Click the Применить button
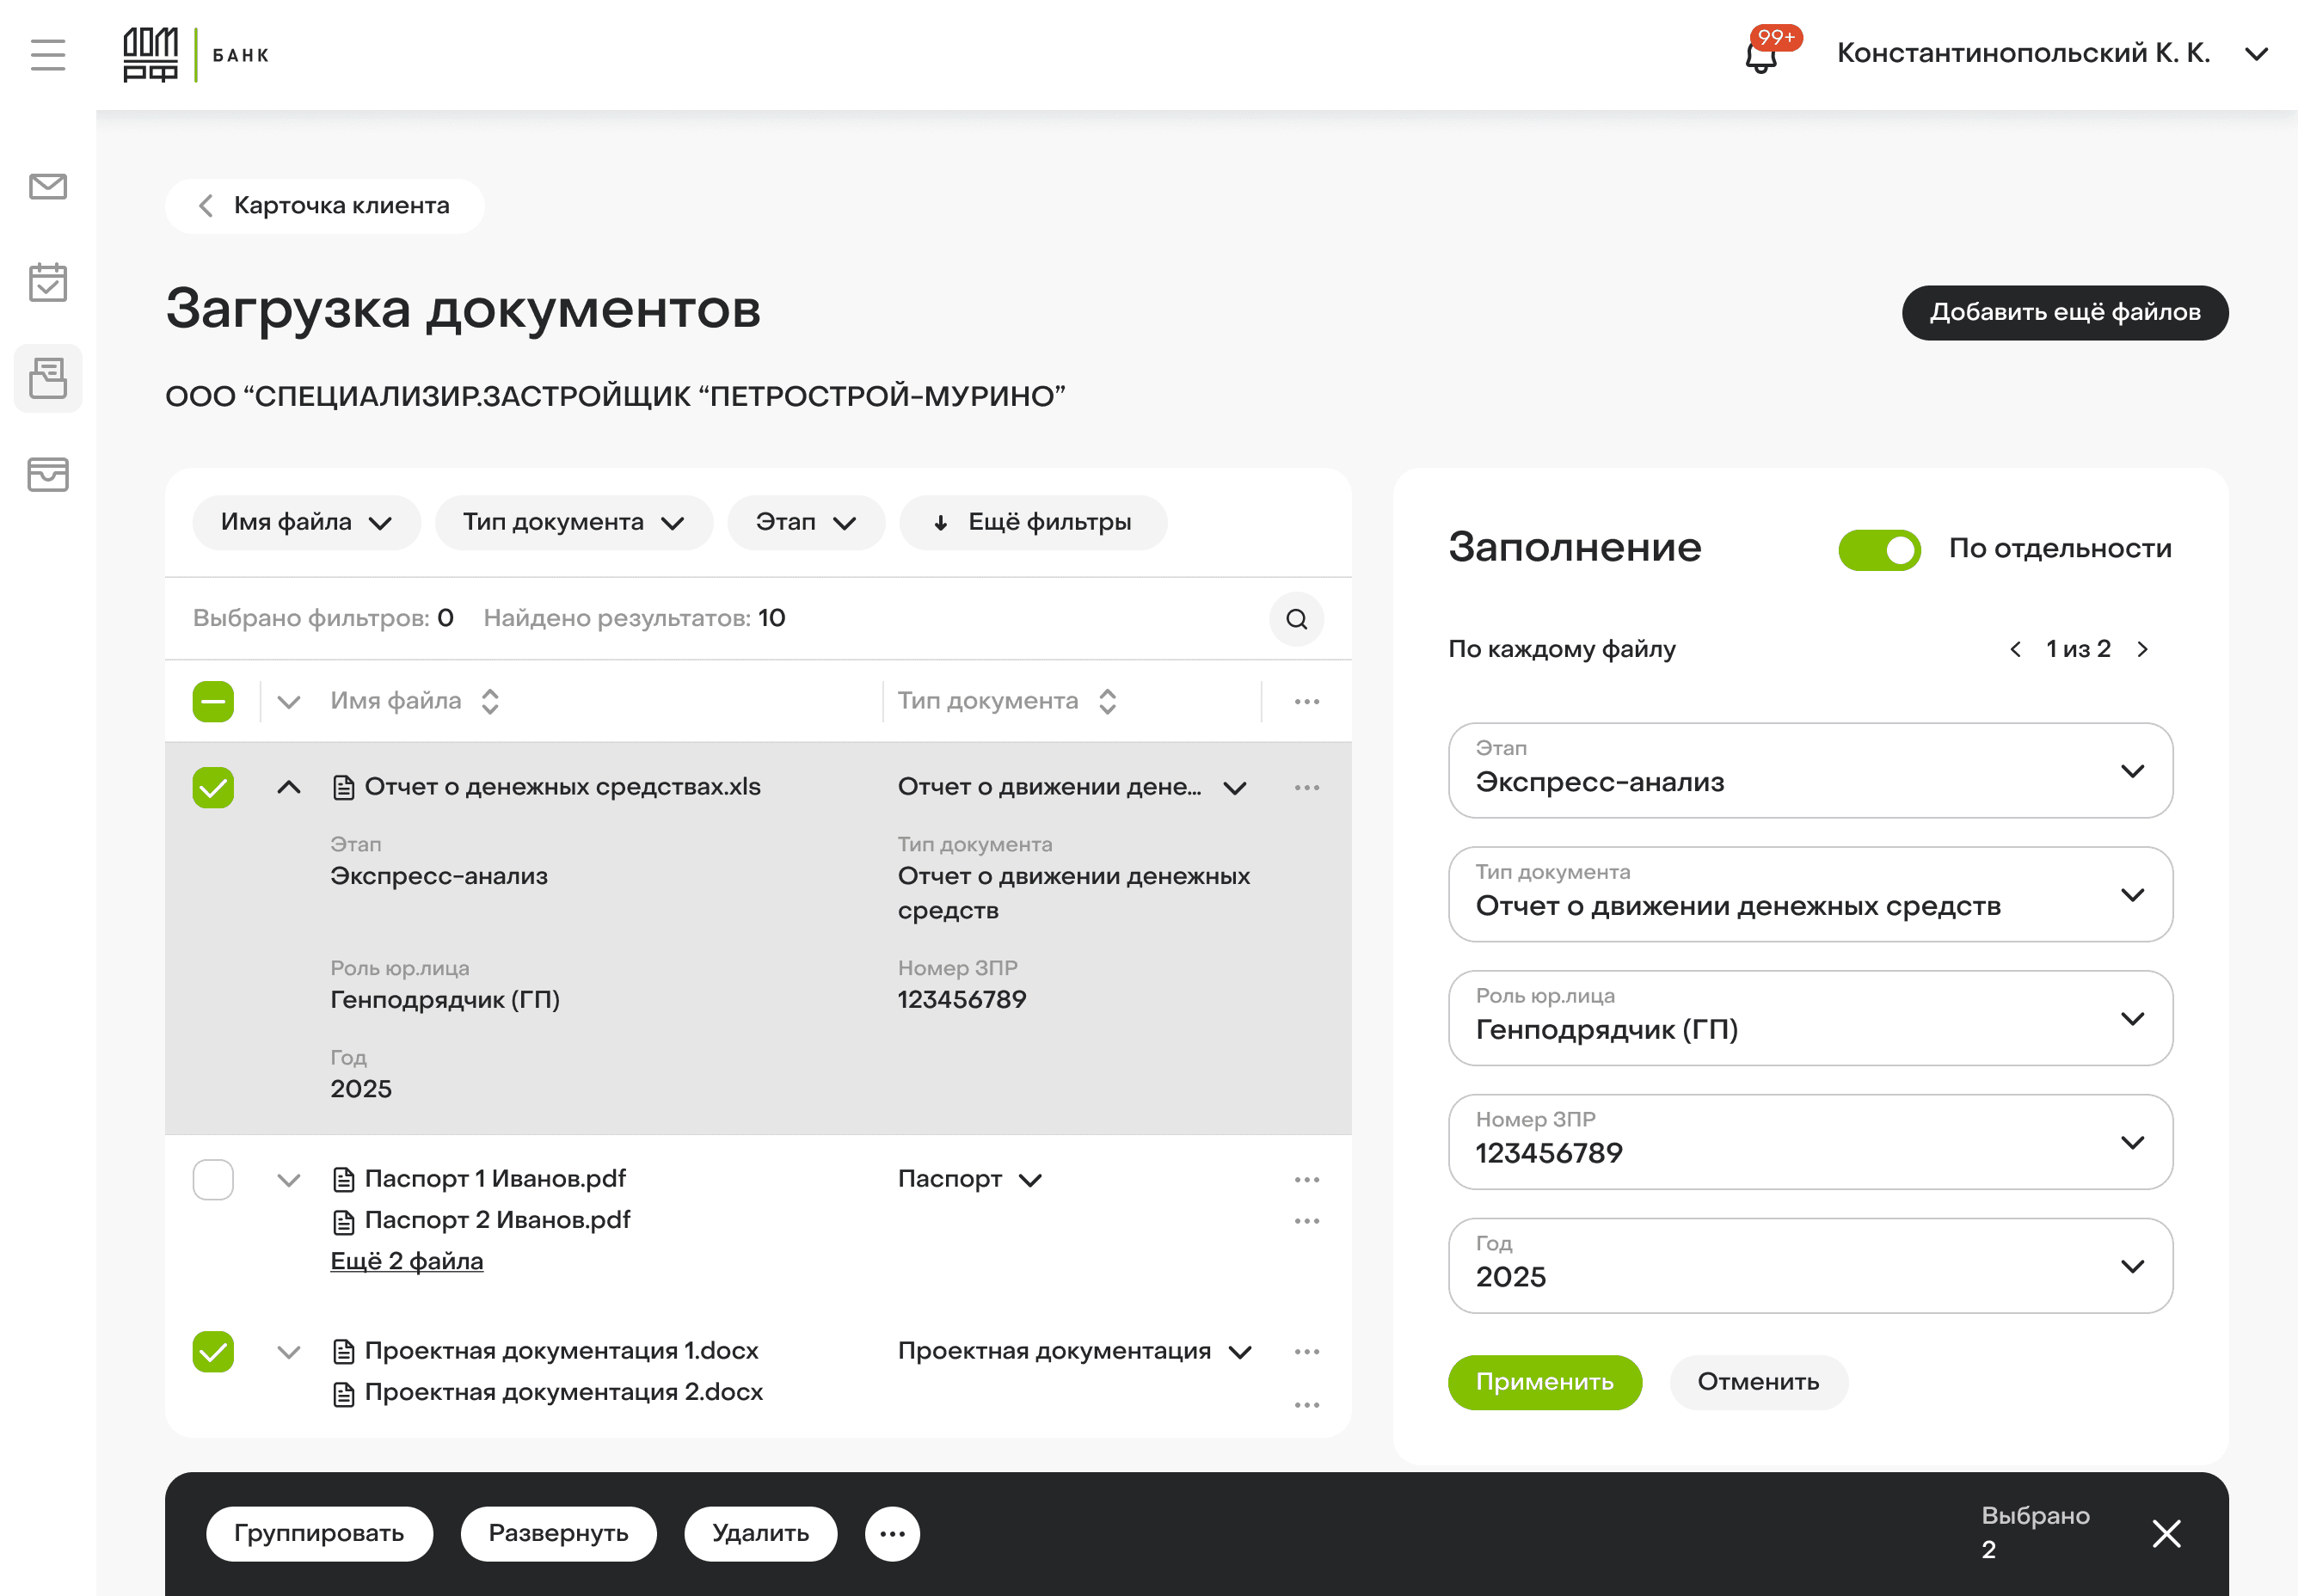This screenshot has width=2298, height=1596. click(x=1543, y=1382)
